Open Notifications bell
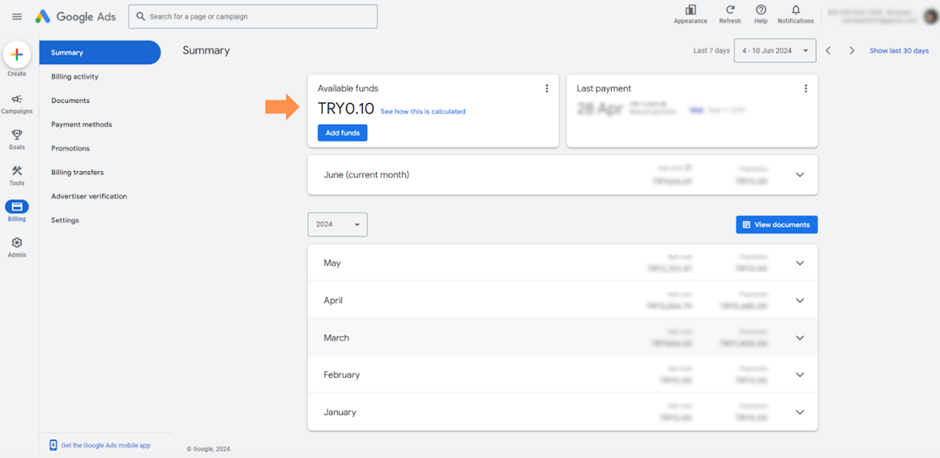 click(x=796, y=10)
